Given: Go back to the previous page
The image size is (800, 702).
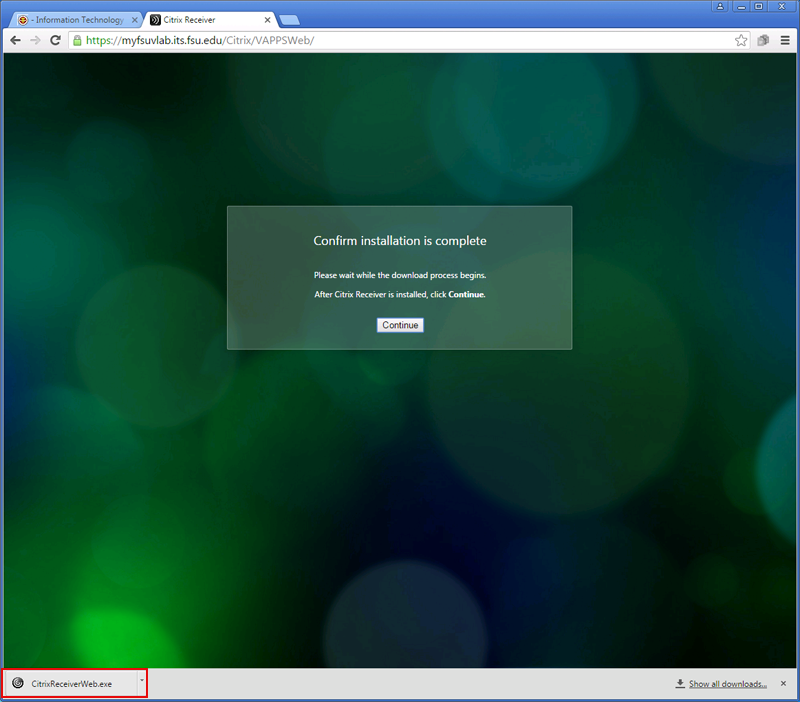Looking at the screenshot, I should coord(16,40).
